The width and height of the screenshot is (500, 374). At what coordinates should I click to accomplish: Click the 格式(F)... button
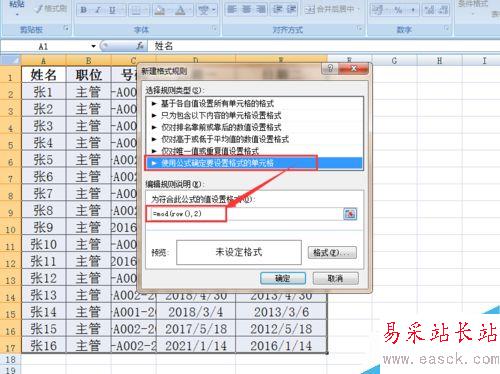click(x=332, y=253)
